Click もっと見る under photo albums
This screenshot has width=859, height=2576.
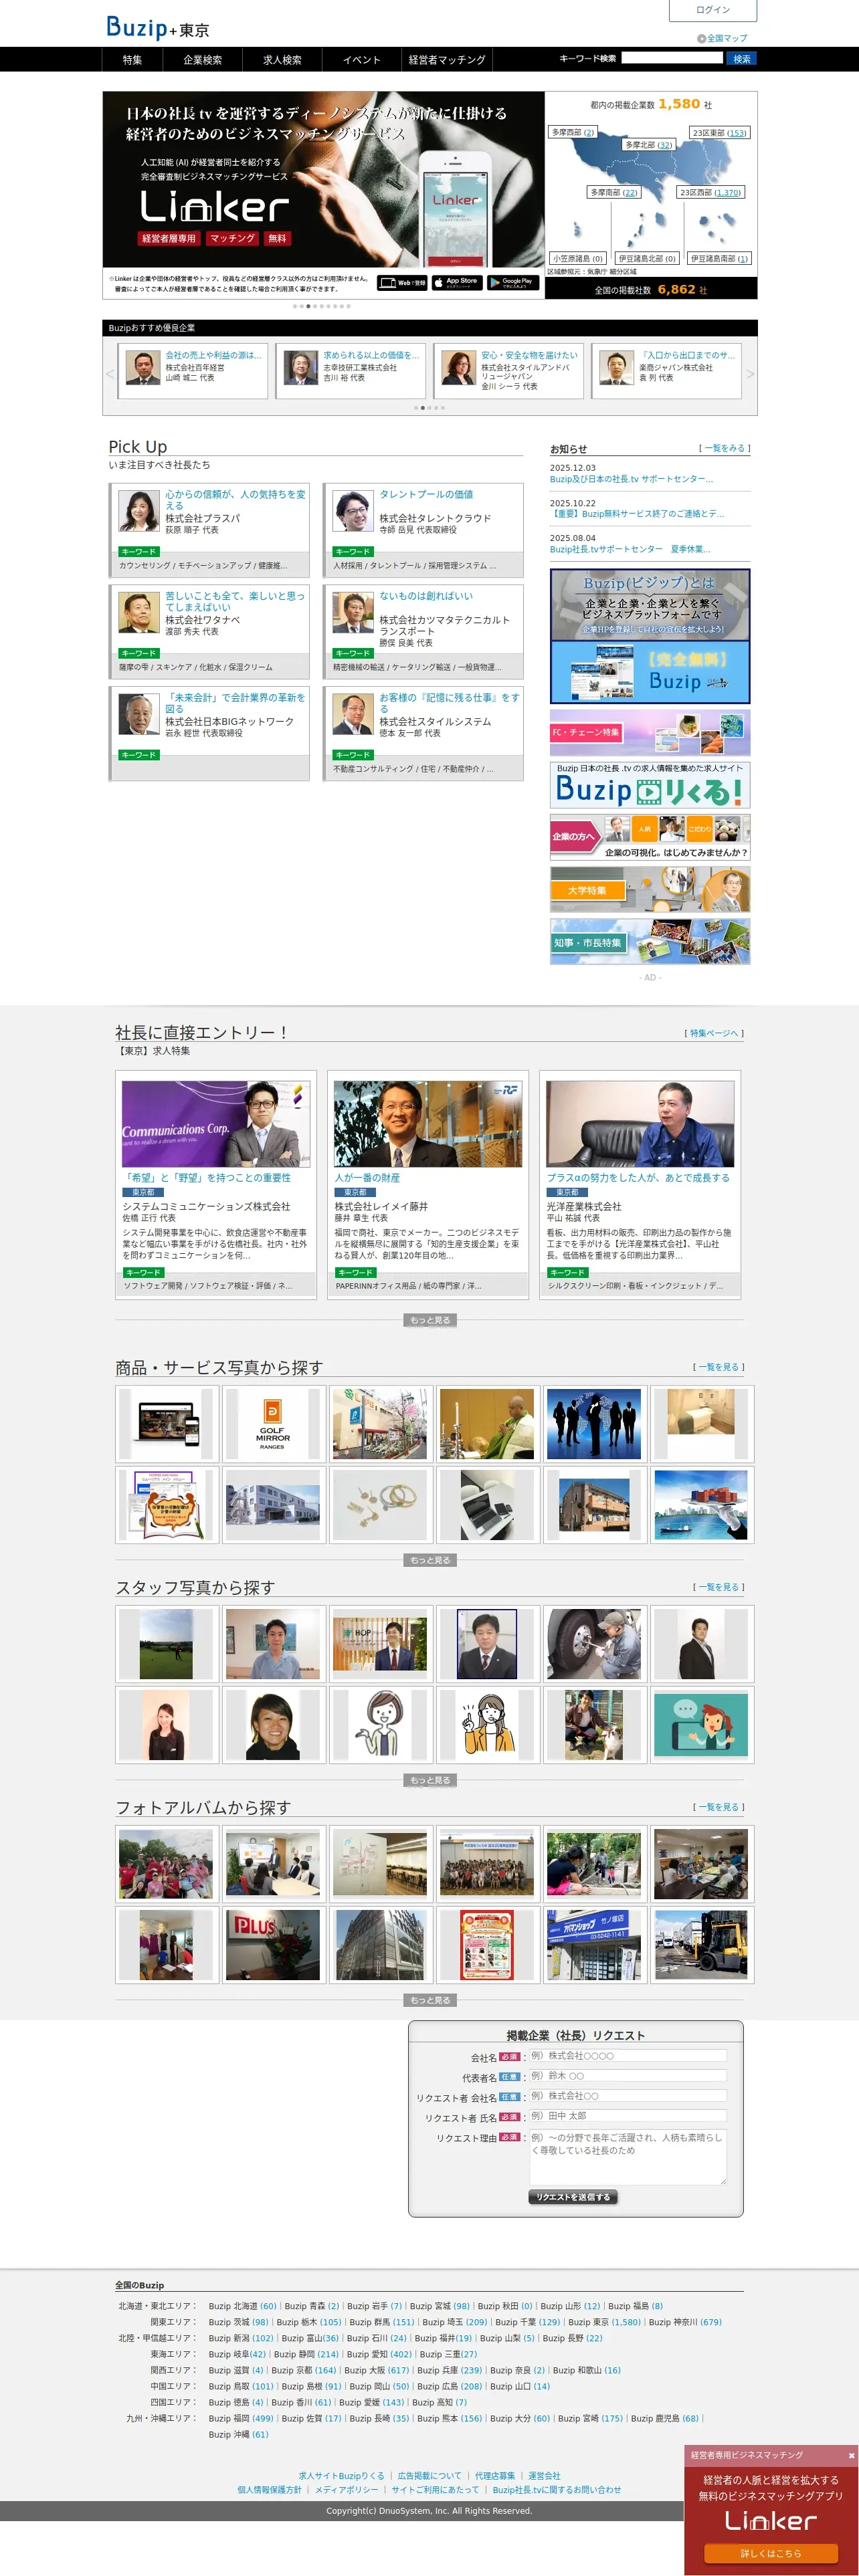click(x=430, y=2000)
